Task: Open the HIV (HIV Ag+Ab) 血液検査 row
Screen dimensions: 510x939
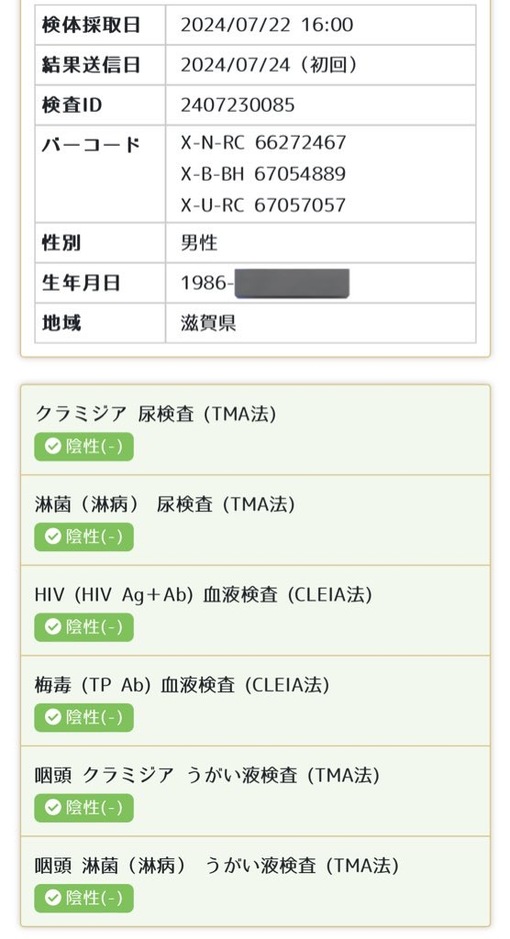Action: pyautogui.click(x=255, y=610)
